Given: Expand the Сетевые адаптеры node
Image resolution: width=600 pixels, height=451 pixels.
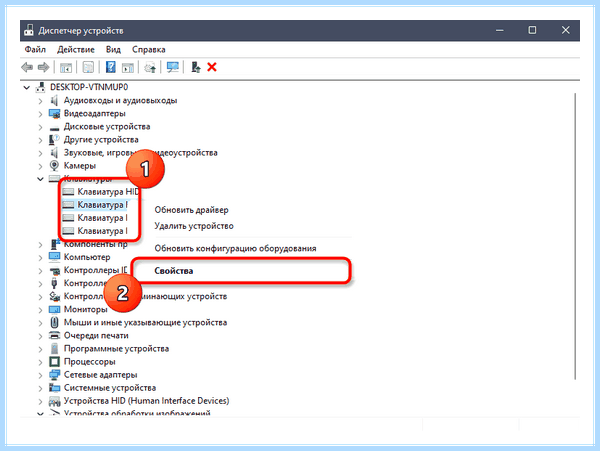Looking at the screenshot, I should tap(40, 375).
